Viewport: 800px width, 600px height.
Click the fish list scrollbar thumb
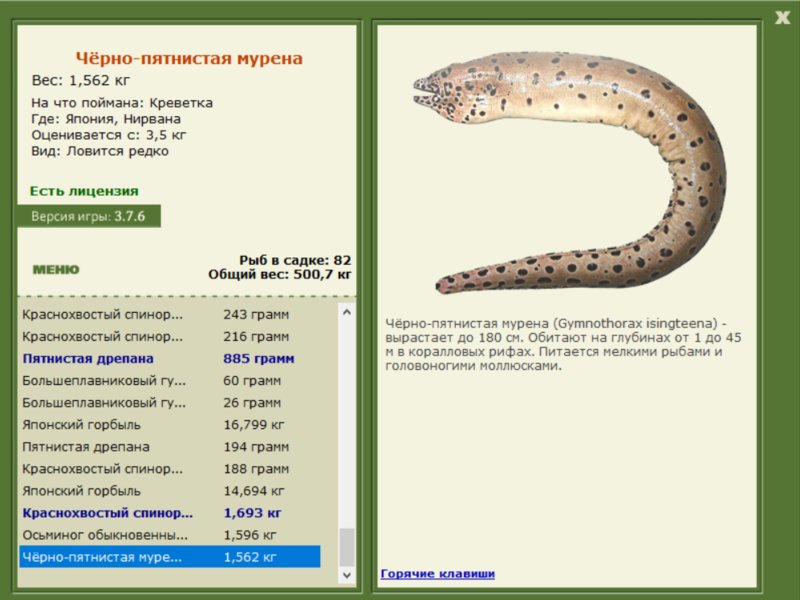347,547
